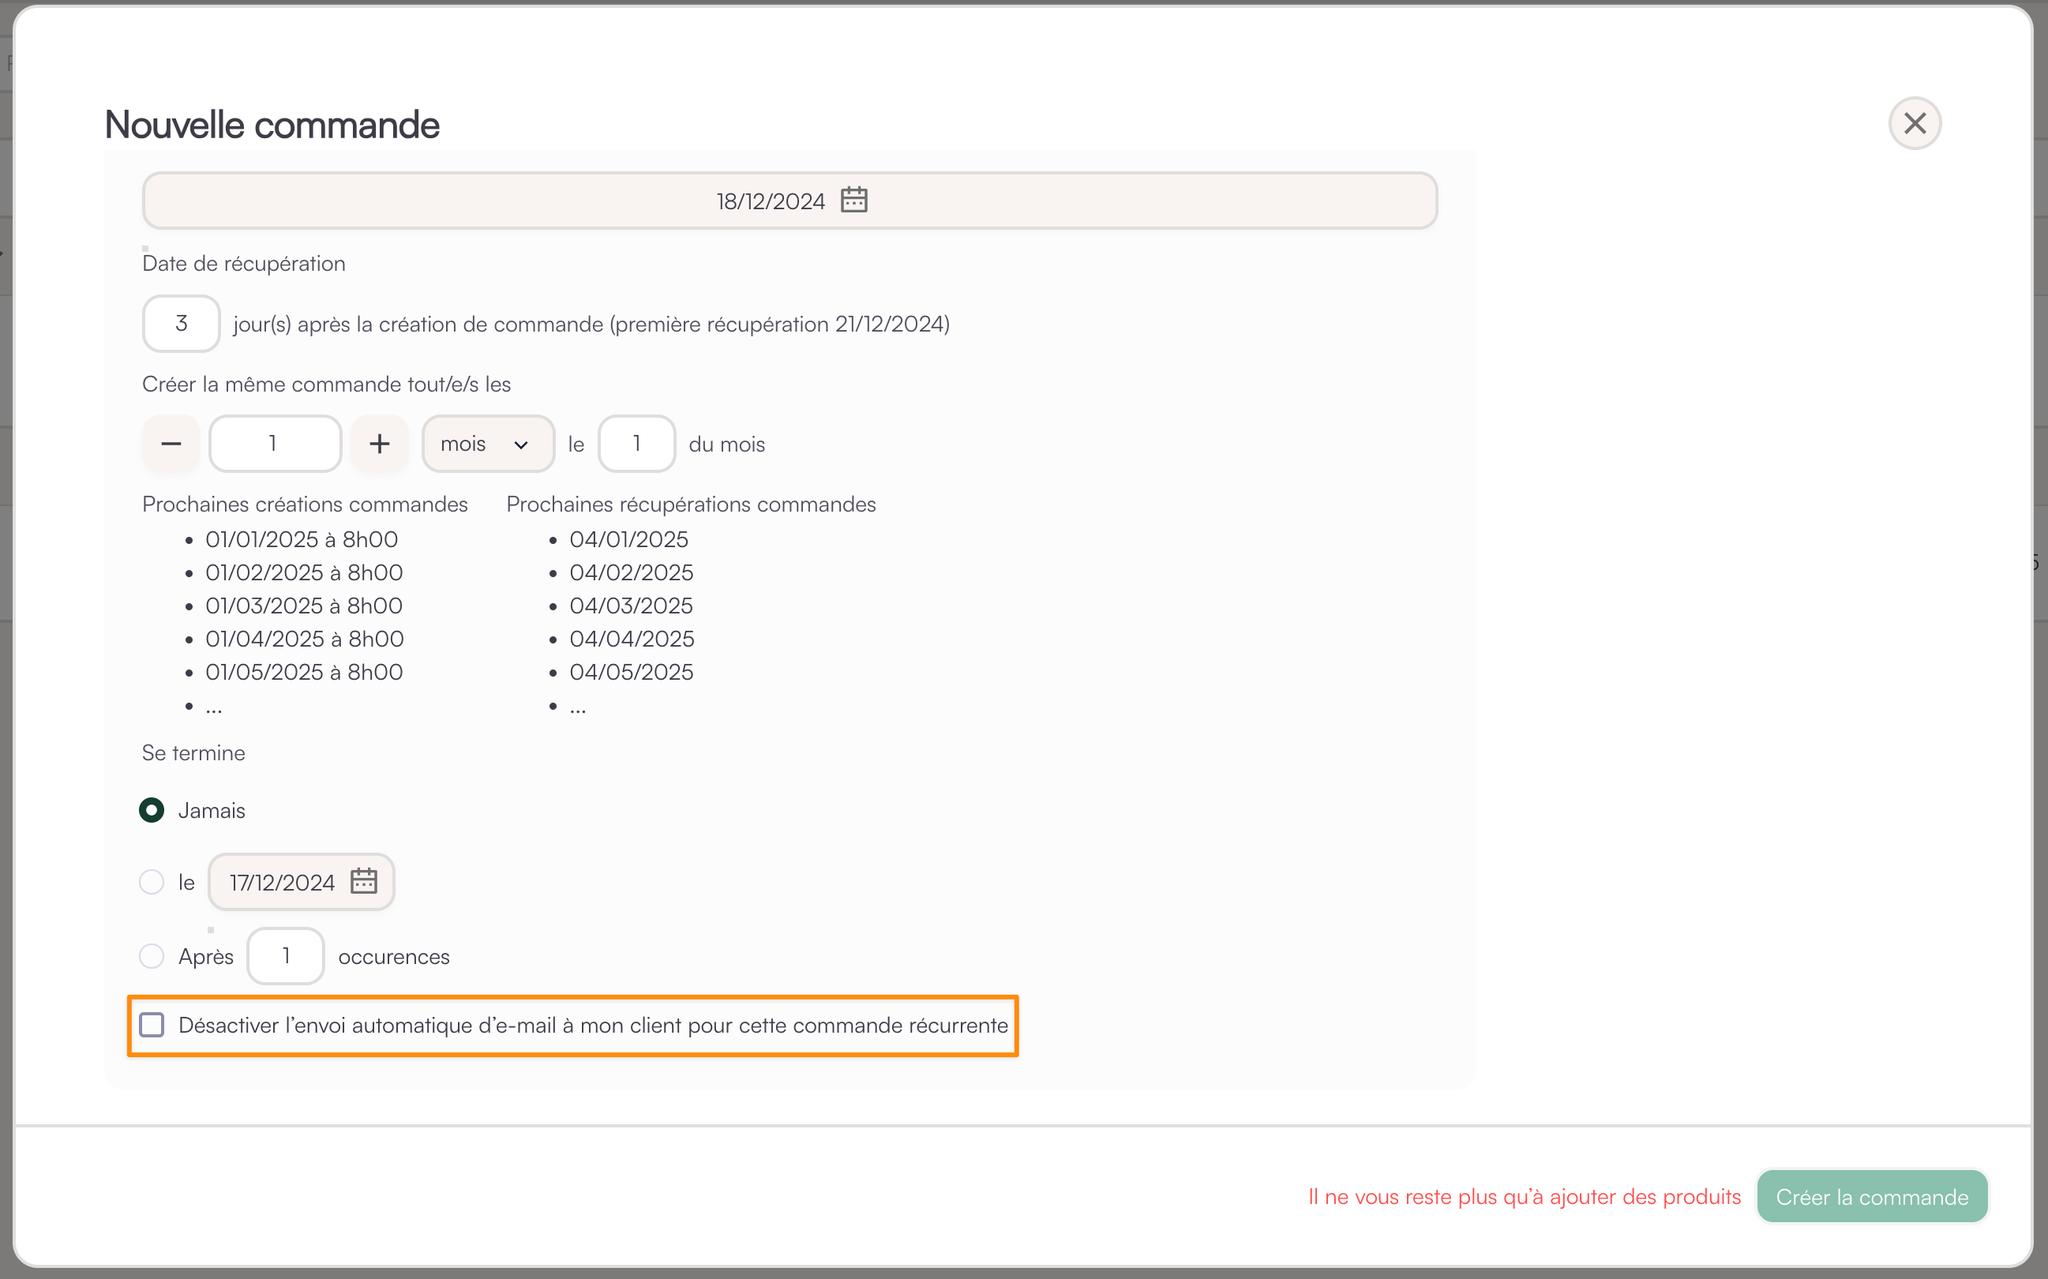2048x1279 pixels.
Task: Click the occurrences count input field
Action: 286,956
